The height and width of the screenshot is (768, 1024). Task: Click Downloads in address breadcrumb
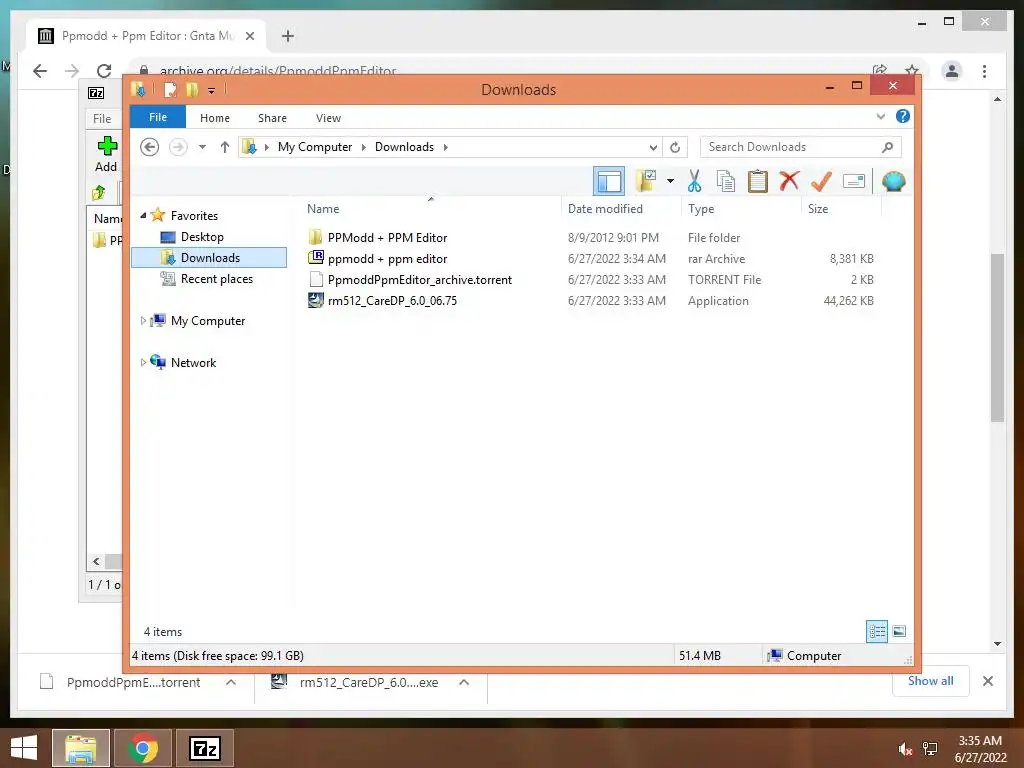(404, 147)
